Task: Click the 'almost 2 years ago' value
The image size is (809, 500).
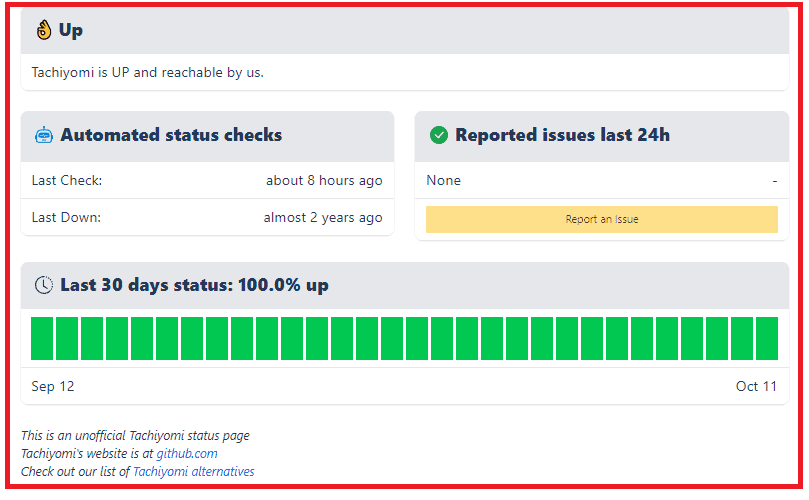Action: (323, 218)
